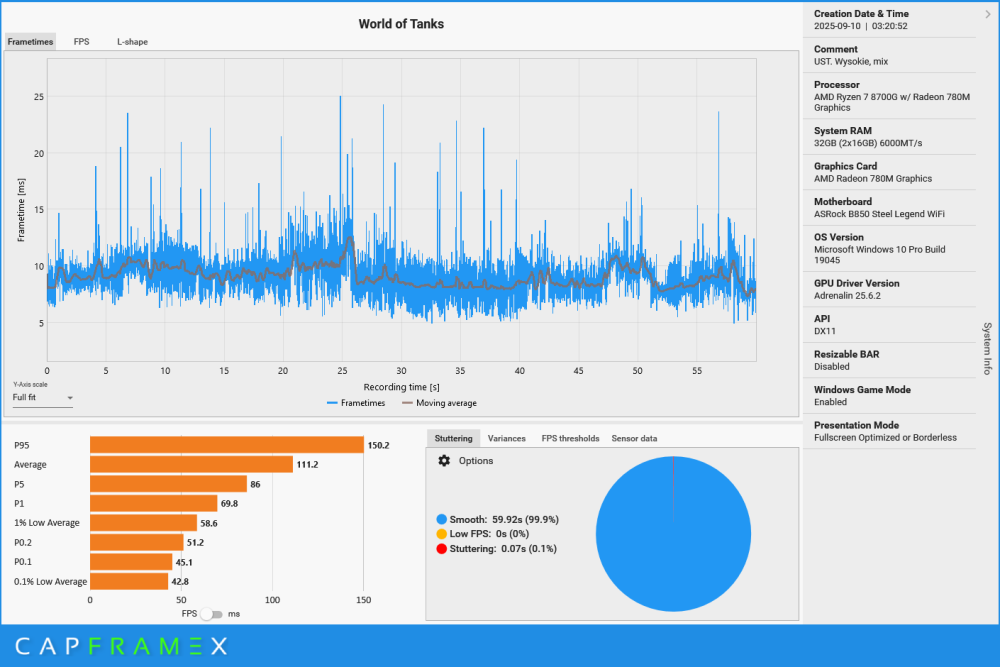Click the red Stuttering legend dot

tap(441, 548)
